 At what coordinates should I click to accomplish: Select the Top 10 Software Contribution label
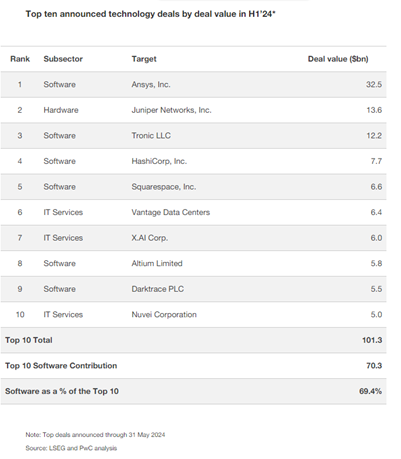[61, 366]
